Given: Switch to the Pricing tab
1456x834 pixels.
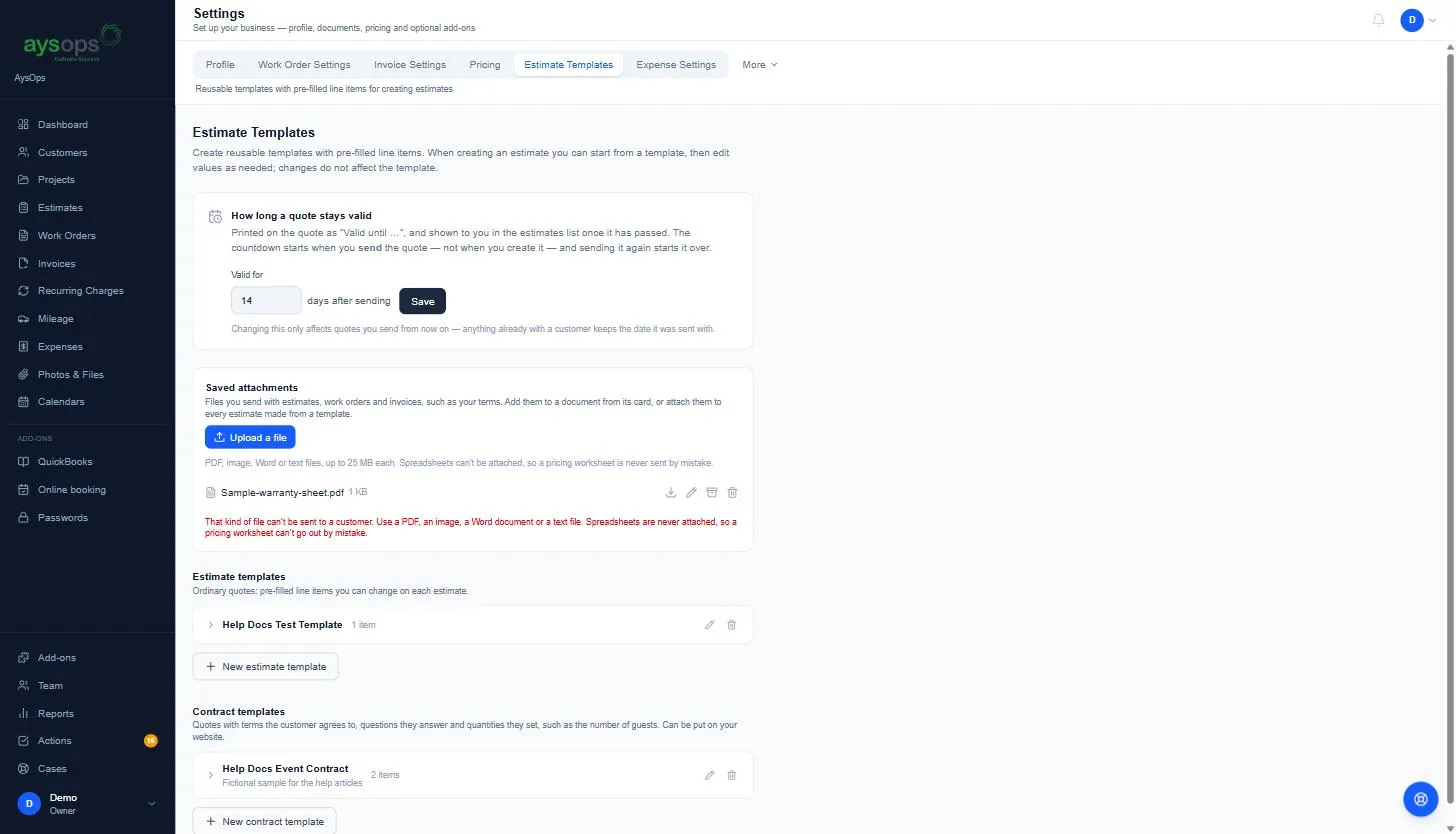Looking at the screenshot, I should point(485,65).
